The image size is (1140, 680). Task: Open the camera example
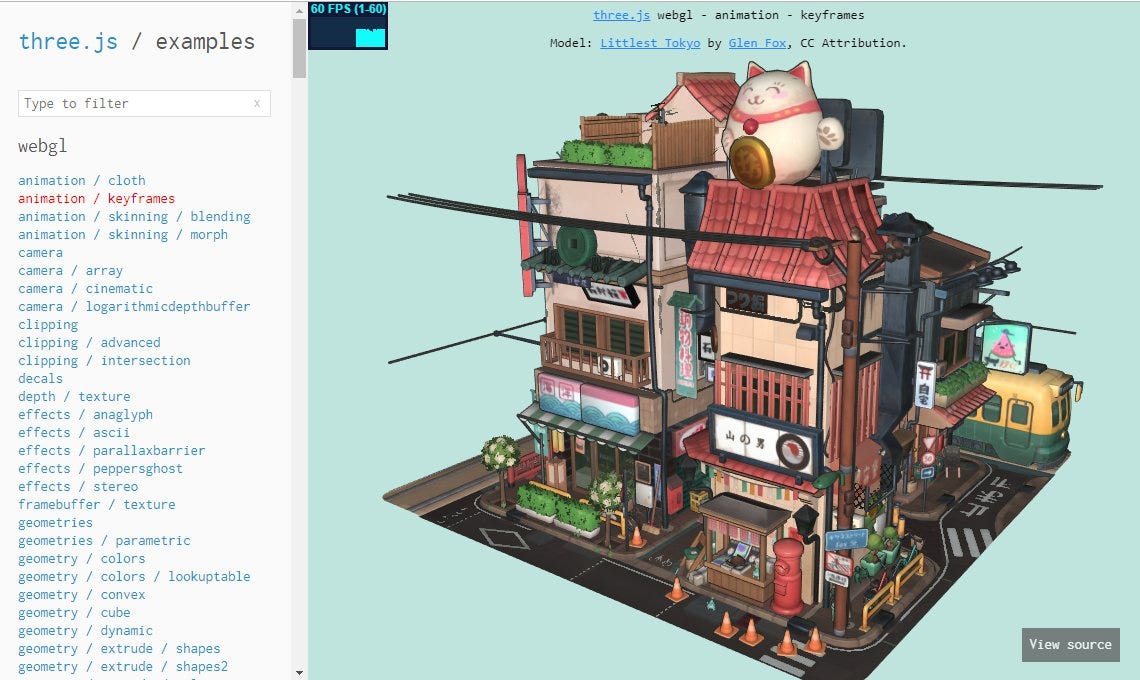[40, 252]
